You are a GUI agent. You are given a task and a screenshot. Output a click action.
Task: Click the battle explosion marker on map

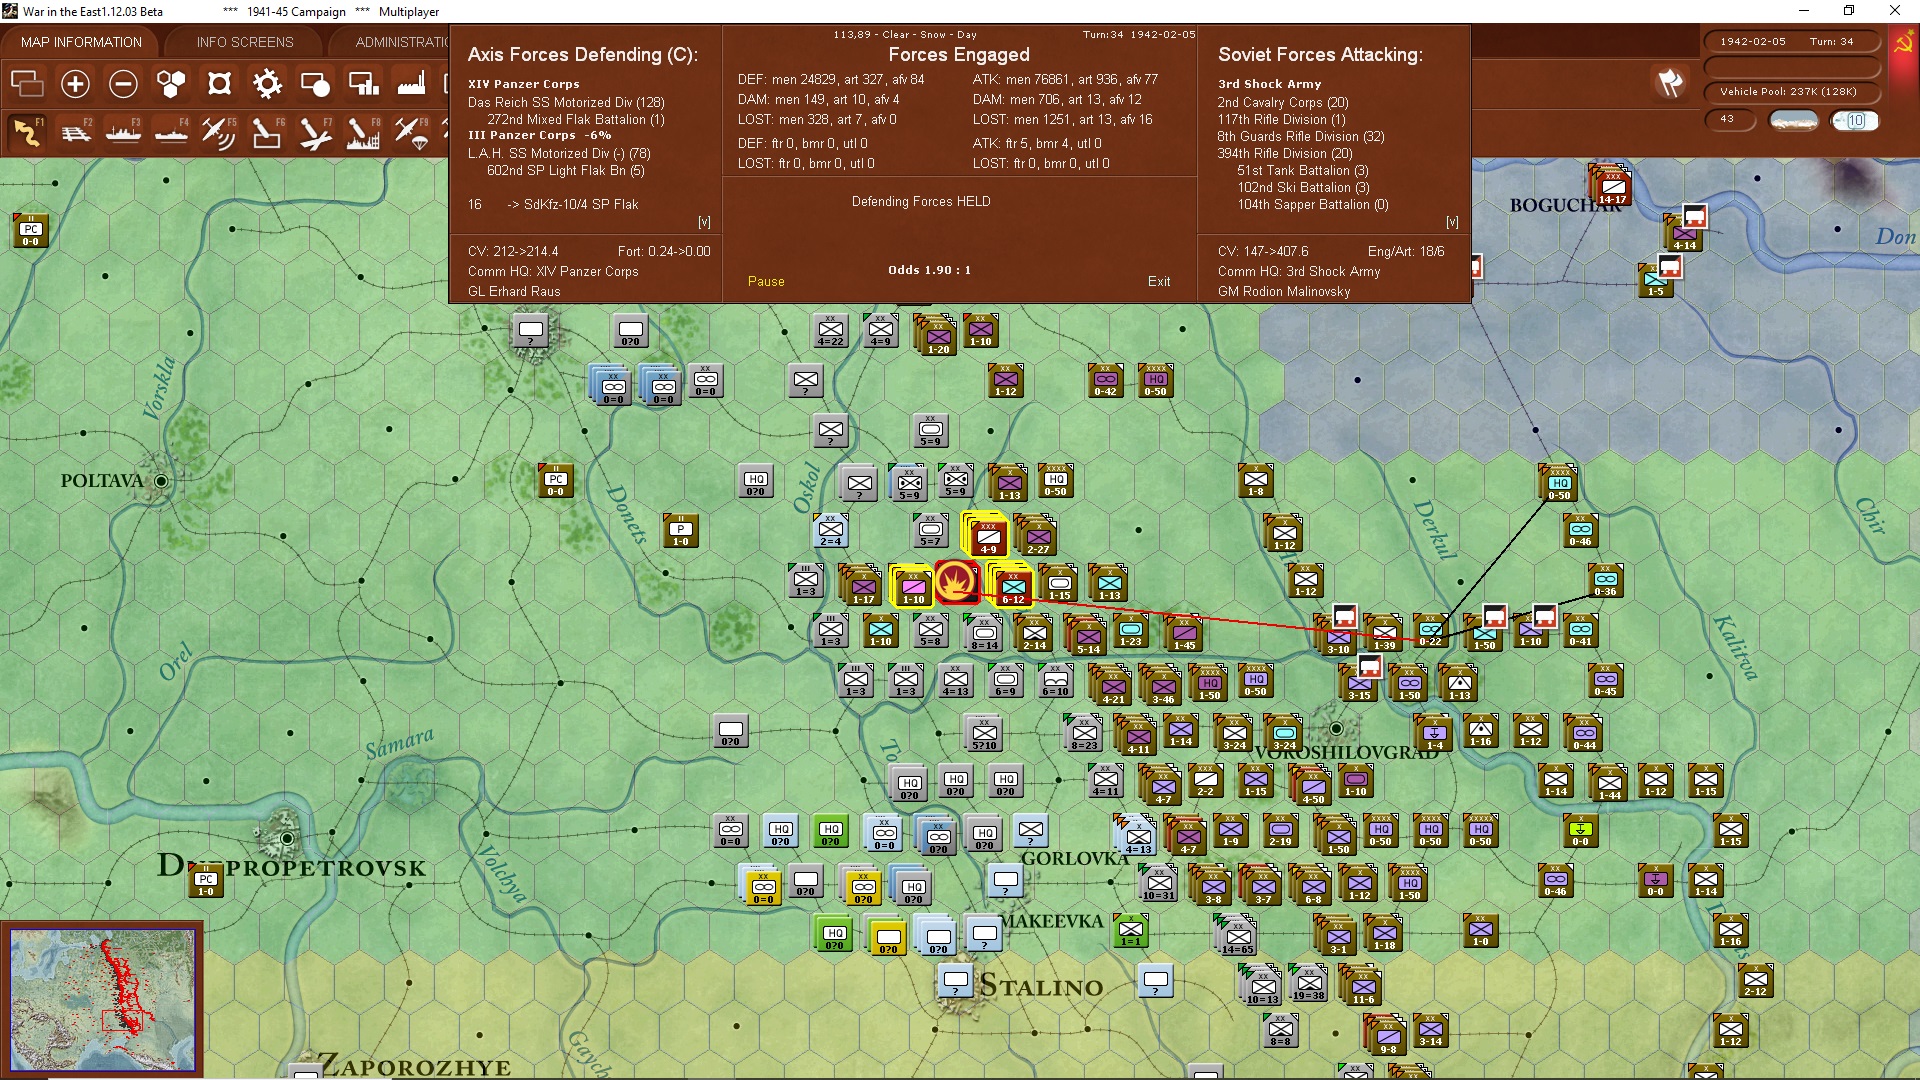click(x=957, y=581)
